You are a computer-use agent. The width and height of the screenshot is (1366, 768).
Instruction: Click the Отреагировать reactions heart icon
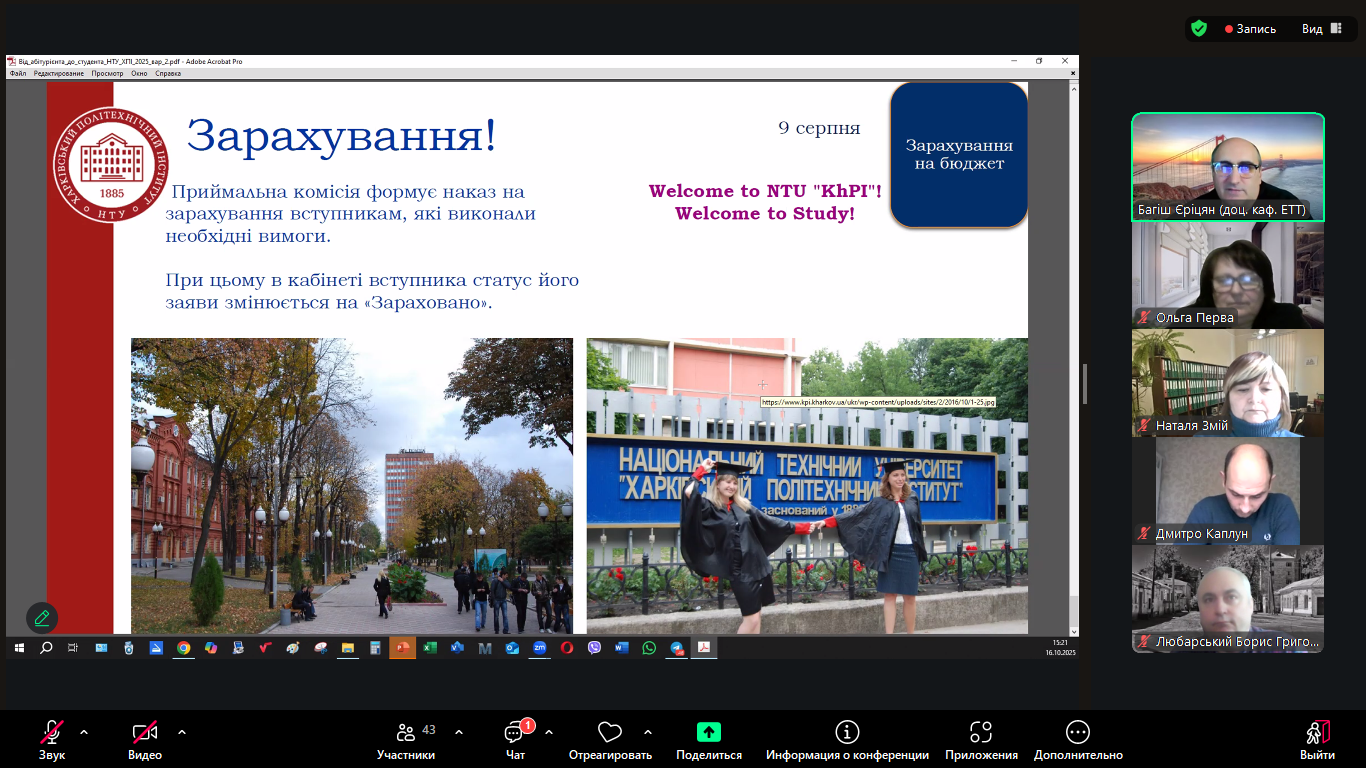point(610,732)
